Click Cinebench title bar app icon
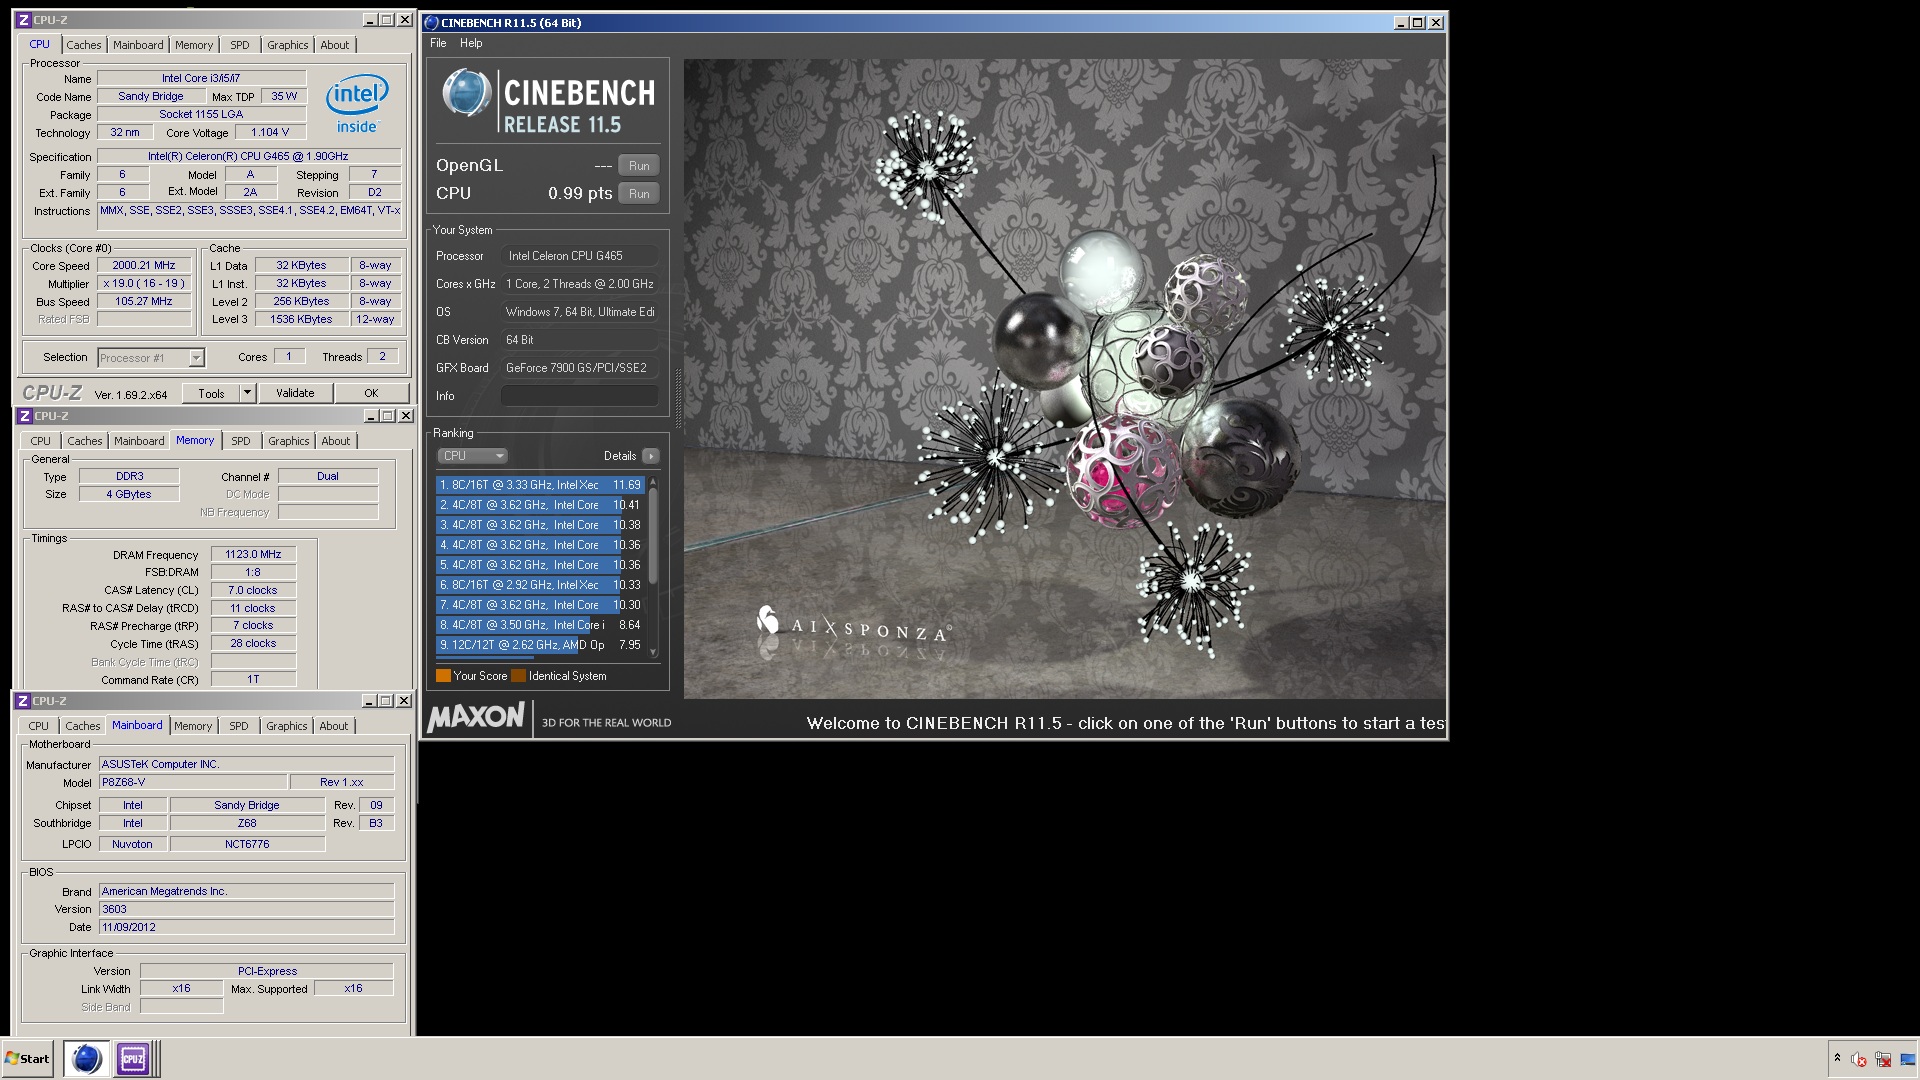This screenshot has width=1920, height=1080. click(x=432, y=22)
